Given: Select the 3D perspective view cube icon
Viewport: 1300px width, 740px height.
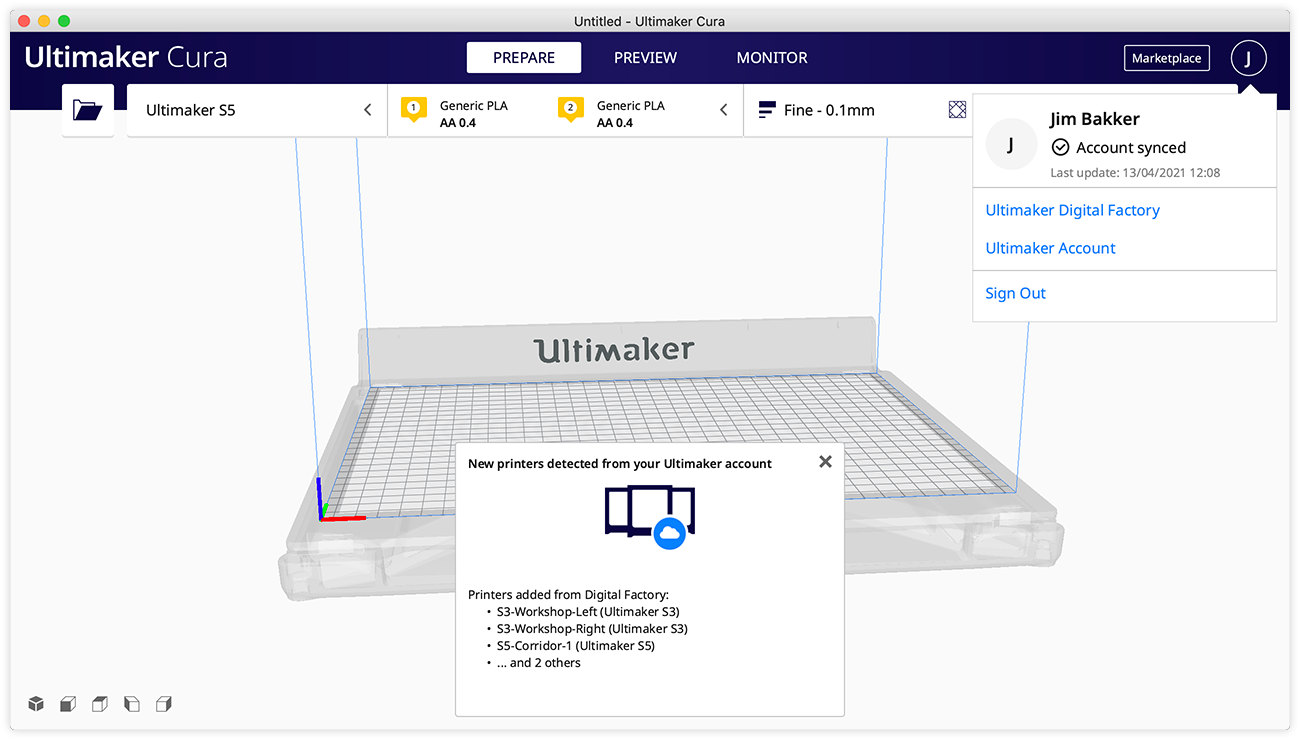Looking at the screenshot, I should click(x=36, y=704).
